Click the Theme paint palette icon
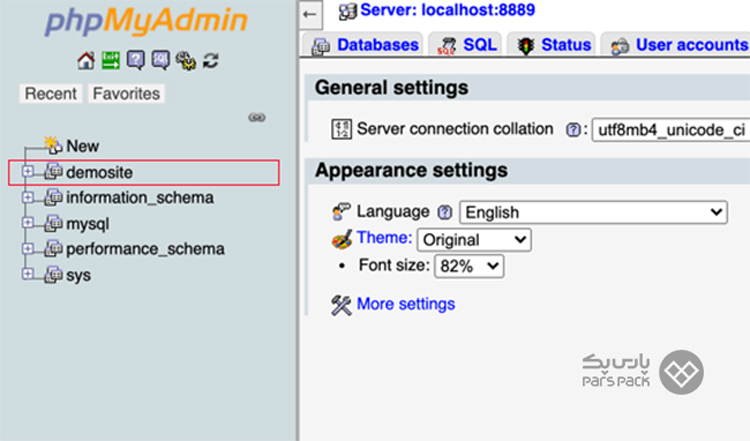Viewport: 750px width, 441px height. tap(342, 239)
